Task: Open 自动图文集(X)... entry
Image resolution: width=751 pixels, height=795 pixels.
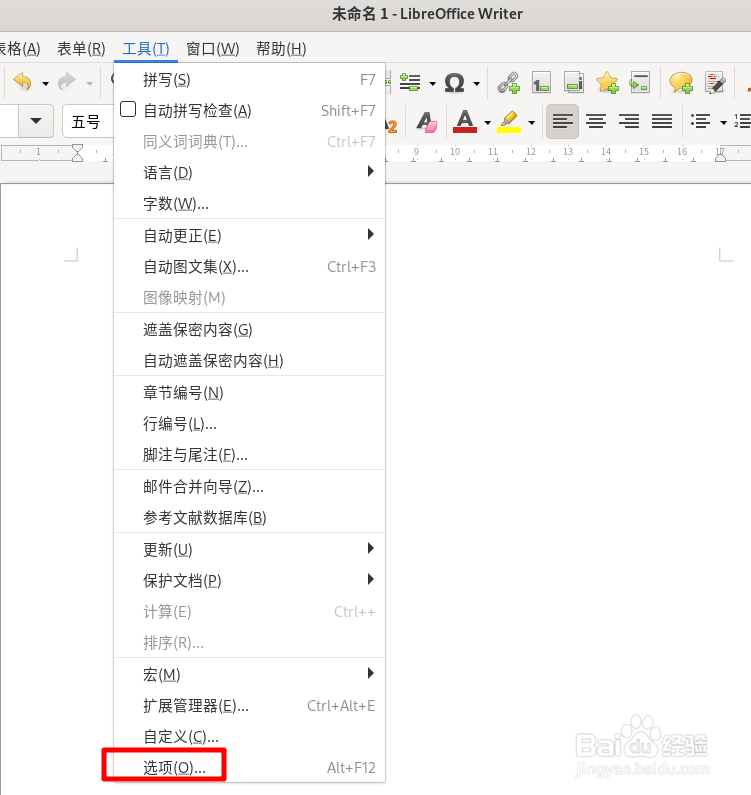Action: pyautogui.click(x=249, y=267)
